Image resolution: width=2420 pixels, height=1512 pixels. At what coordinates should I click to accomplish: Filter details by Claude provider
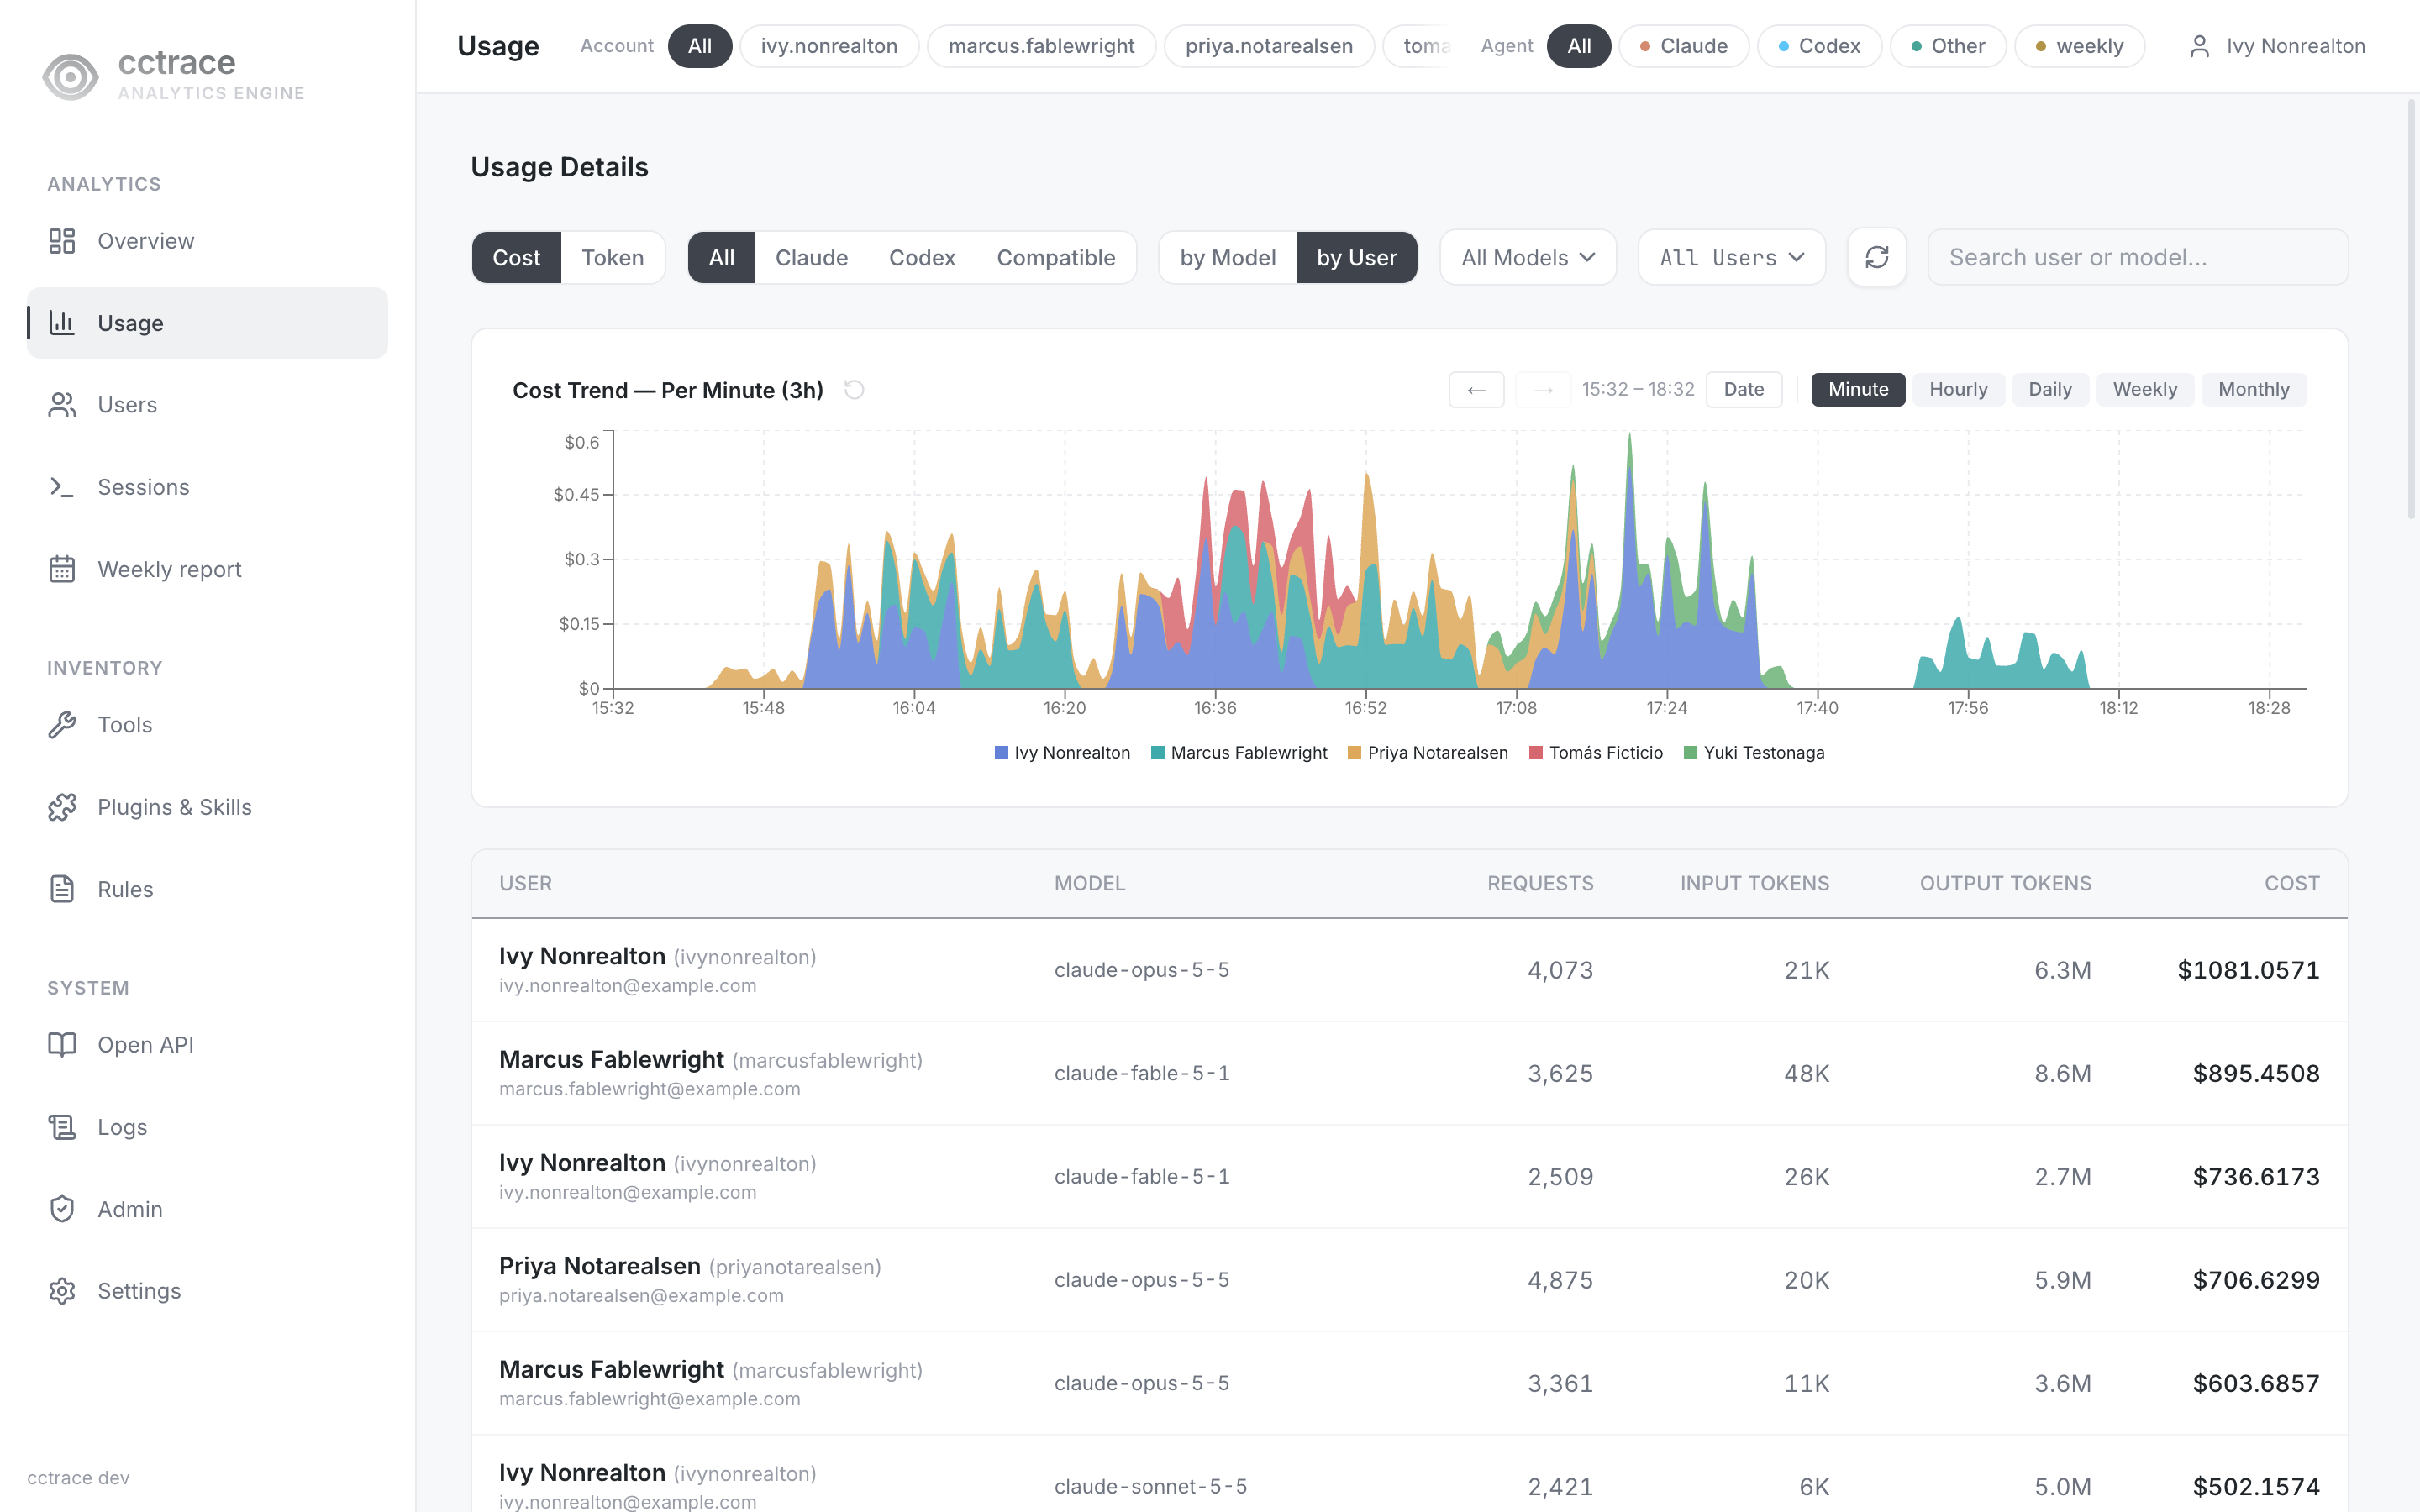tap(811, 258)
